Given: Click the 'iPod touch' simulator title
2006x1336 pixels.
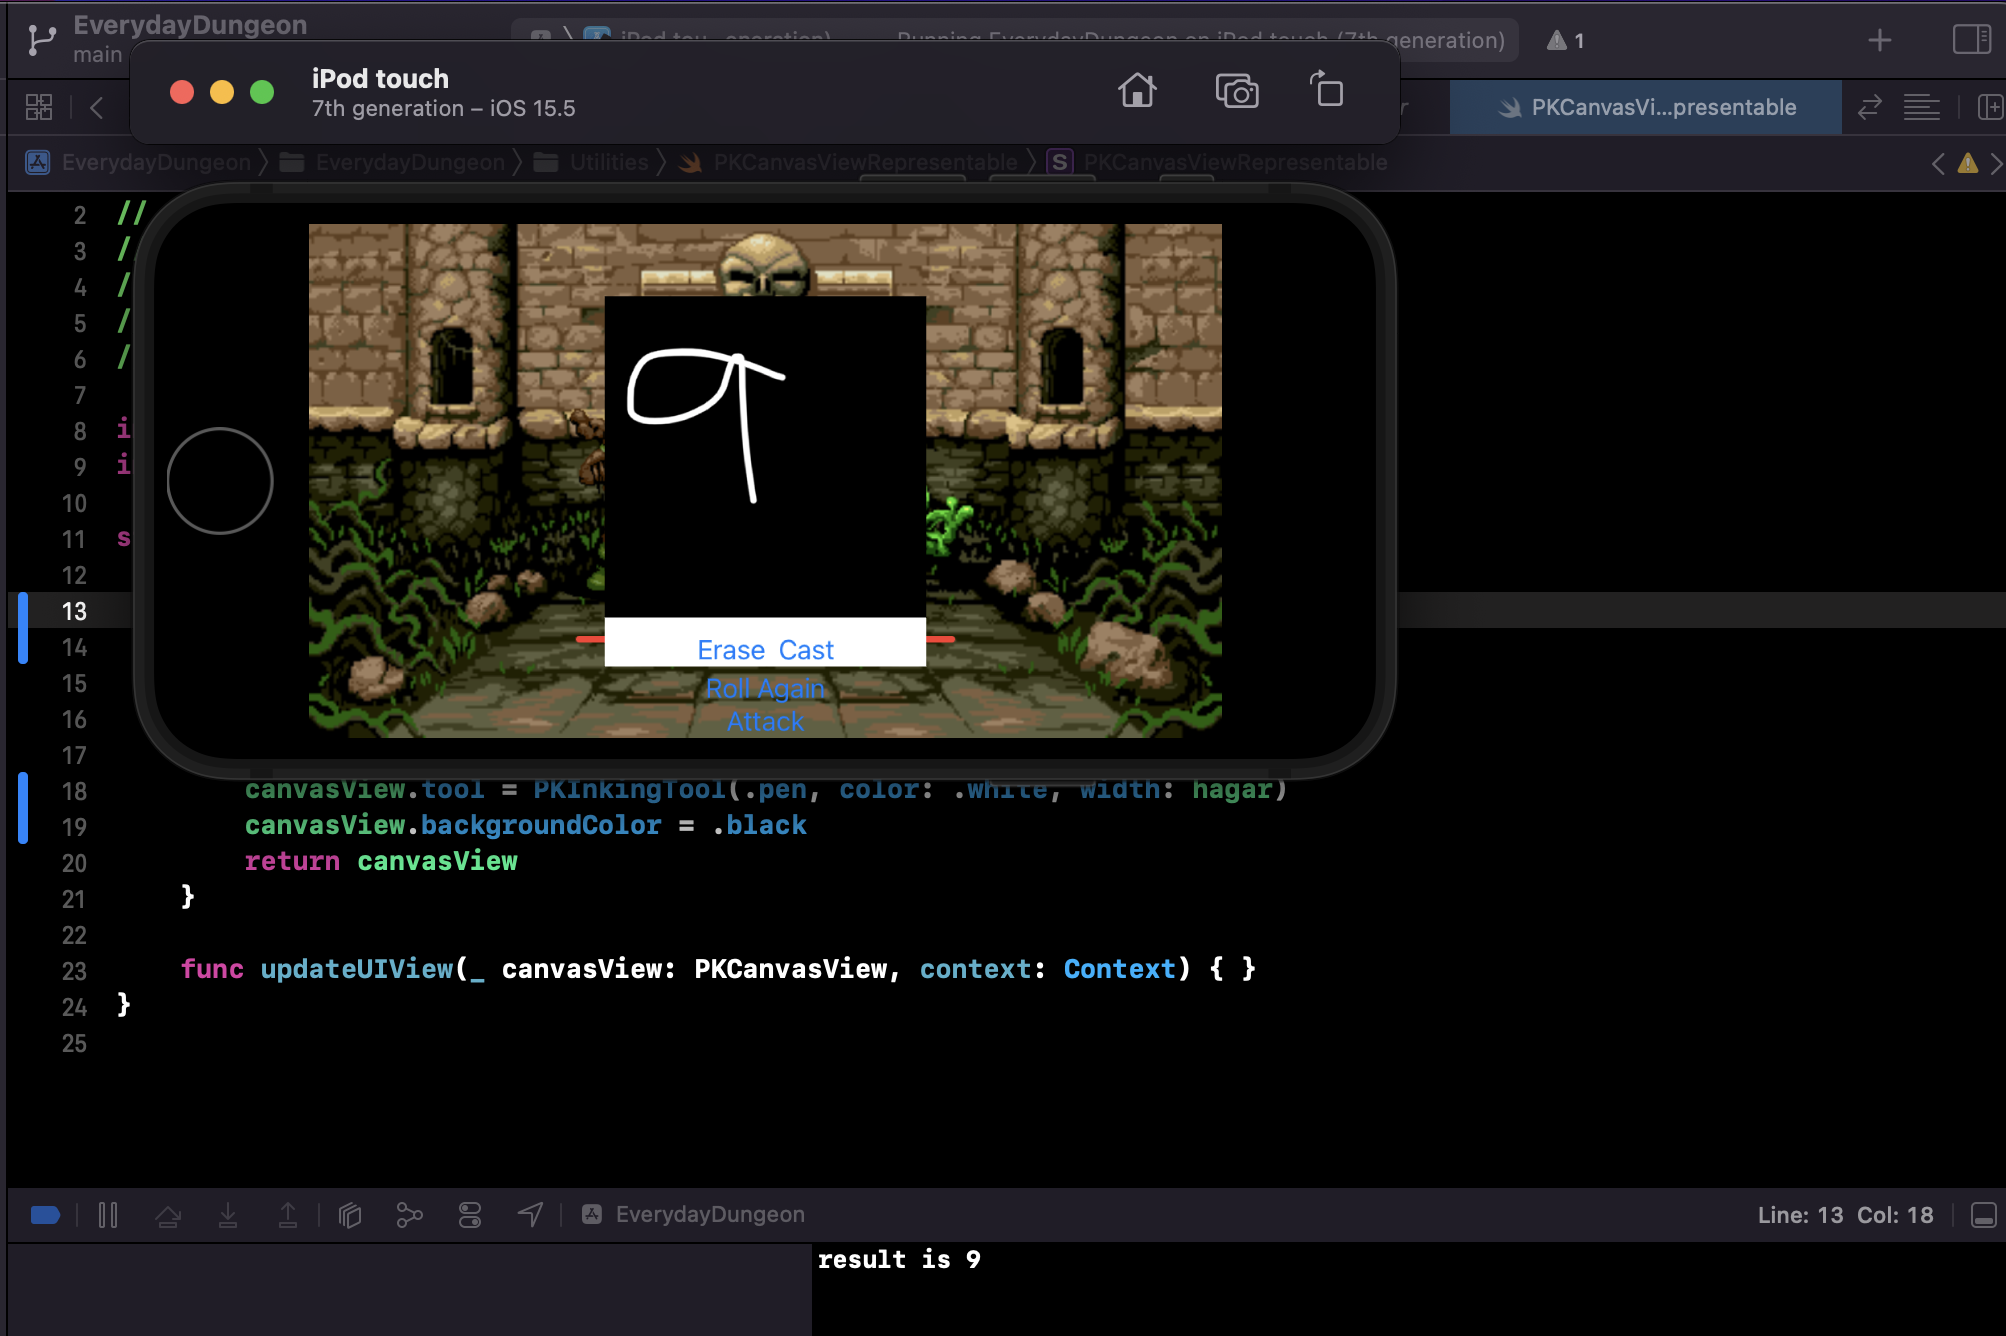Looking at the screenshot, I should (380, 78).
